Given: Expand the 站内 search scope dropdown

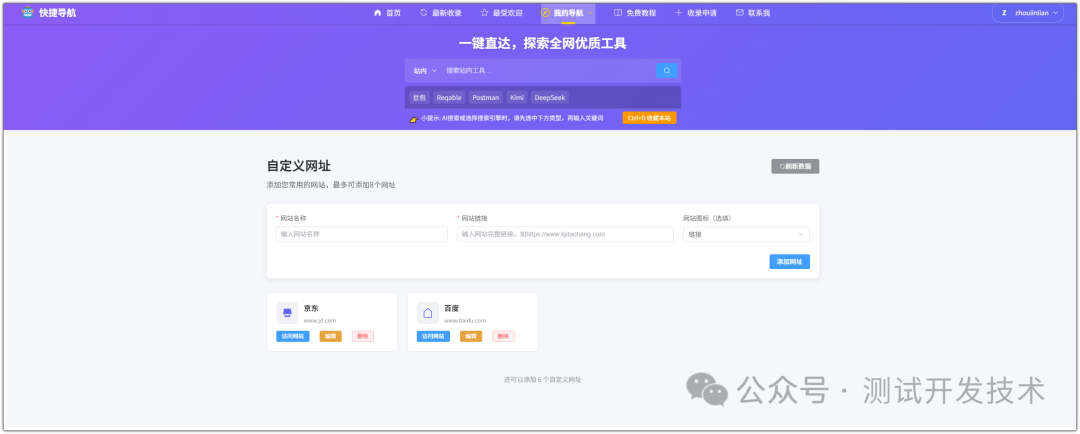Looking at the screenshot, I should (425, 71).
